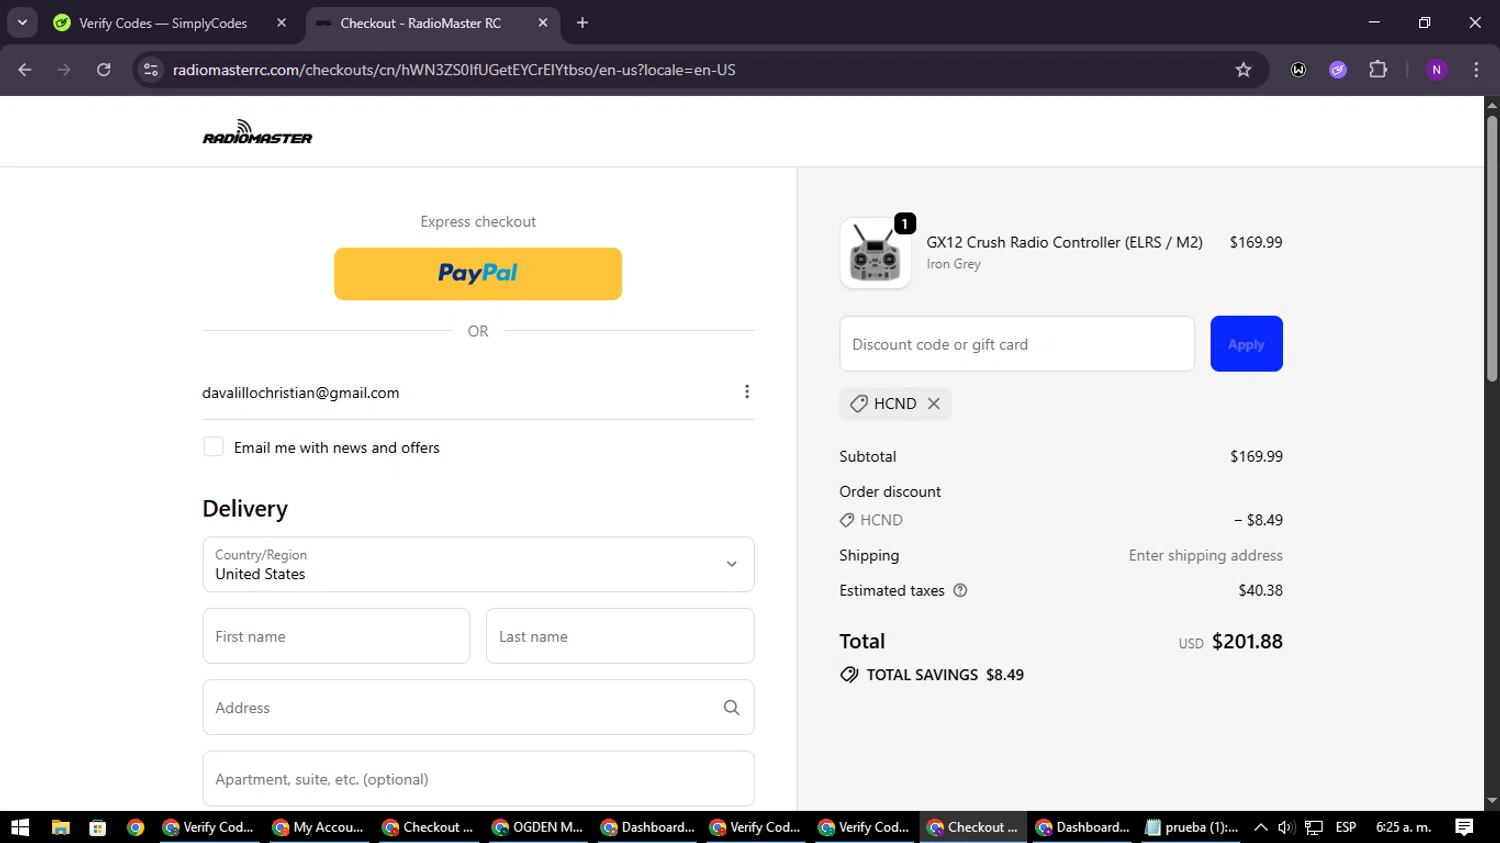Close the Checkout - RadioMaster RC tab

543,23
